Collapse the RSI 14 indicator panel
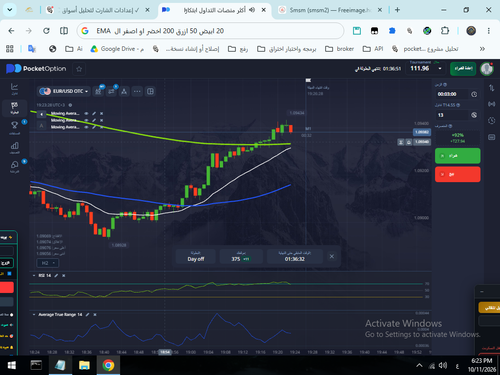This screenshot has width=500, height=375. pyautogui.click(x=34, y=276)
